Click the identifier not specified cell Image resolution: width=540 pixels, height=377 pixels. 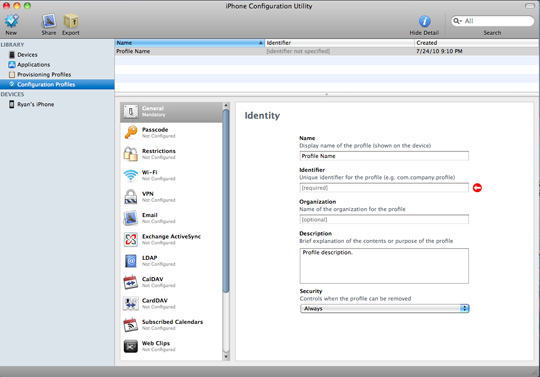coord(298,51)
